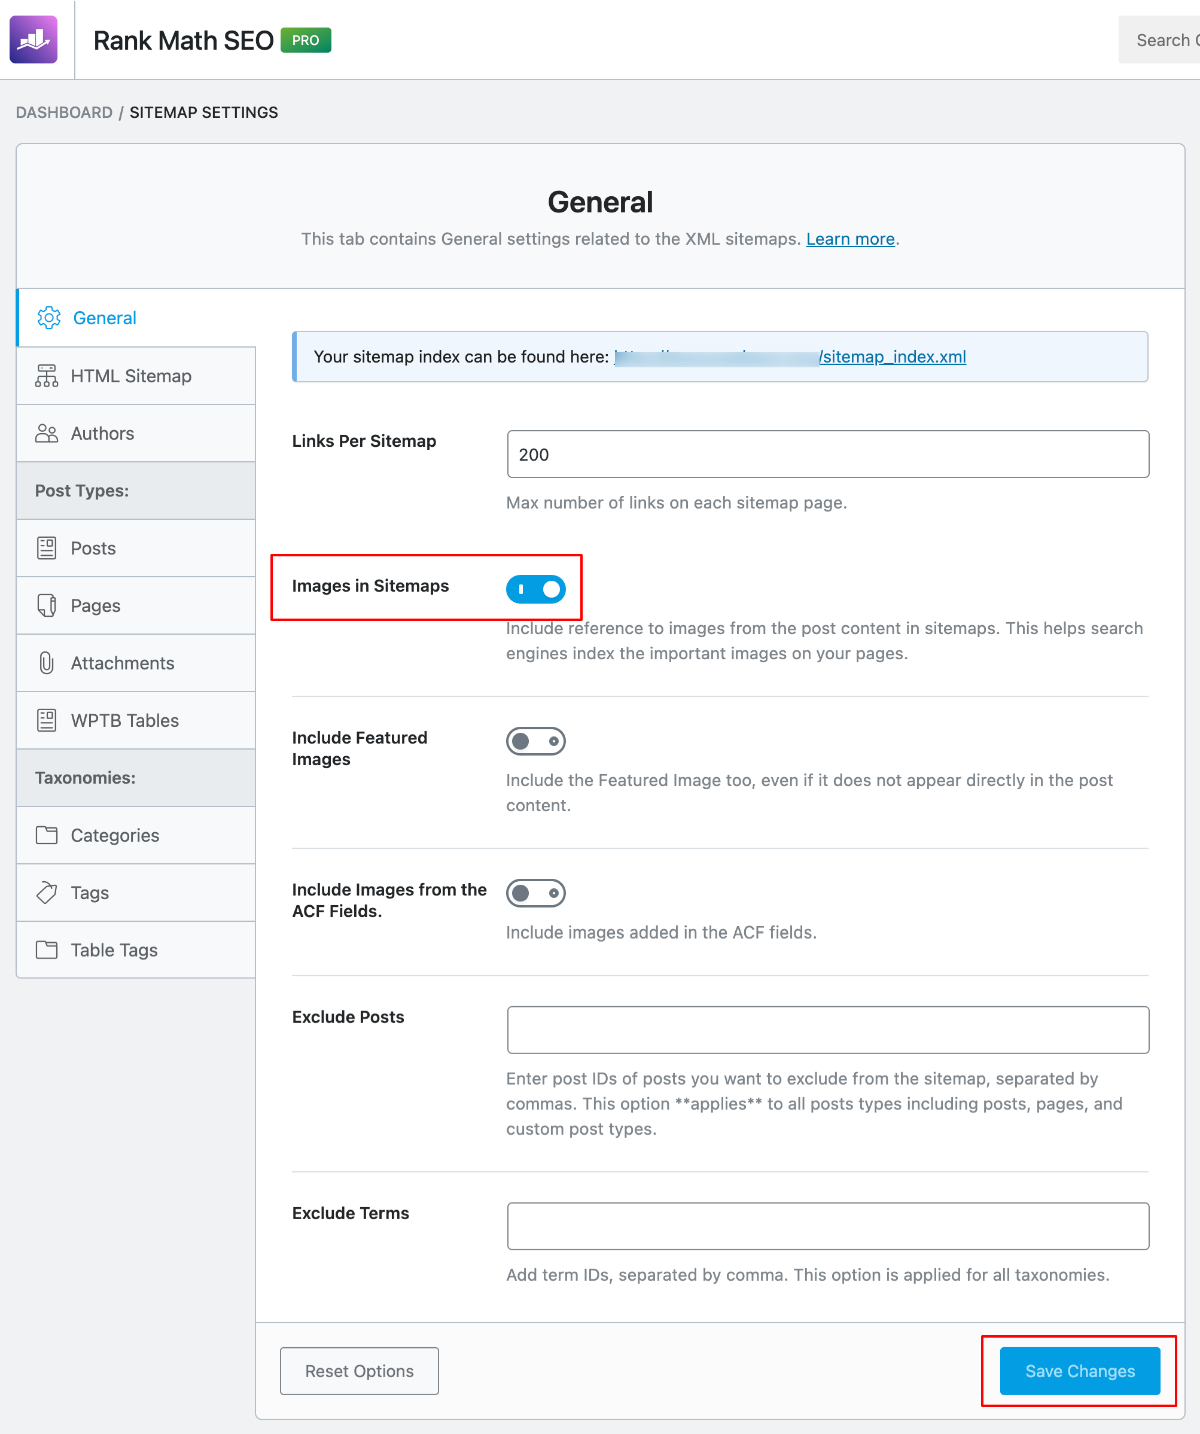
Task: Click the Reset Options button
Action: (x=359, y=1371)
